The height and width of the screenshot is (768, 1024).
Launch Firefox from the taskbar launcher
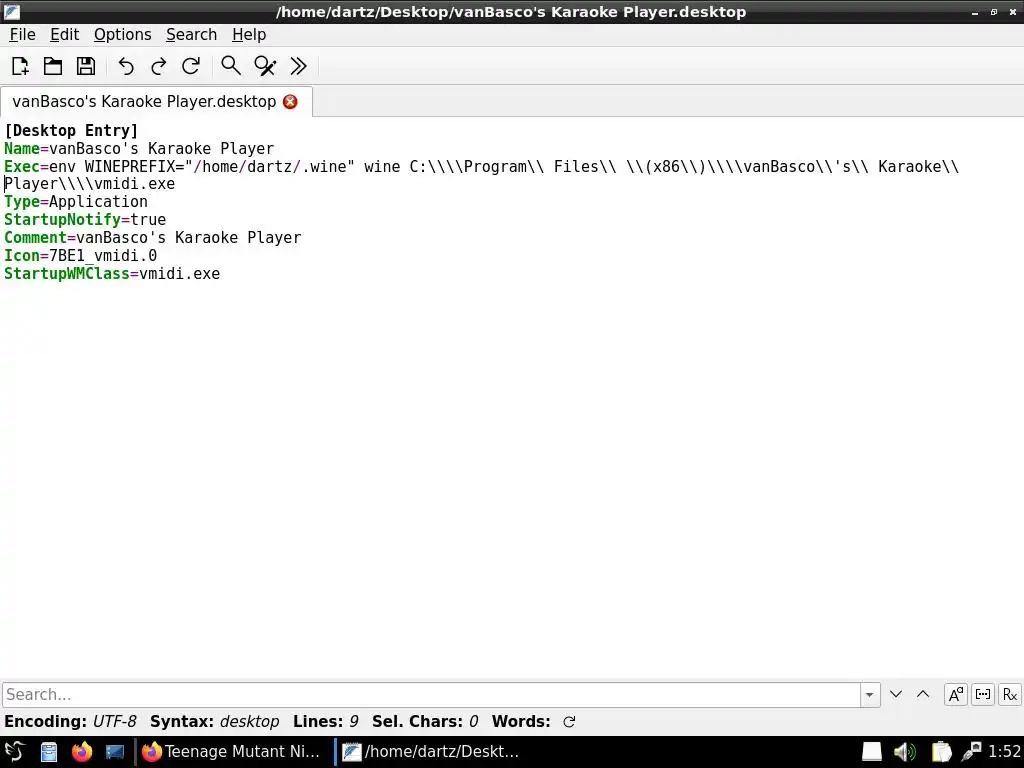coord(82,752)
